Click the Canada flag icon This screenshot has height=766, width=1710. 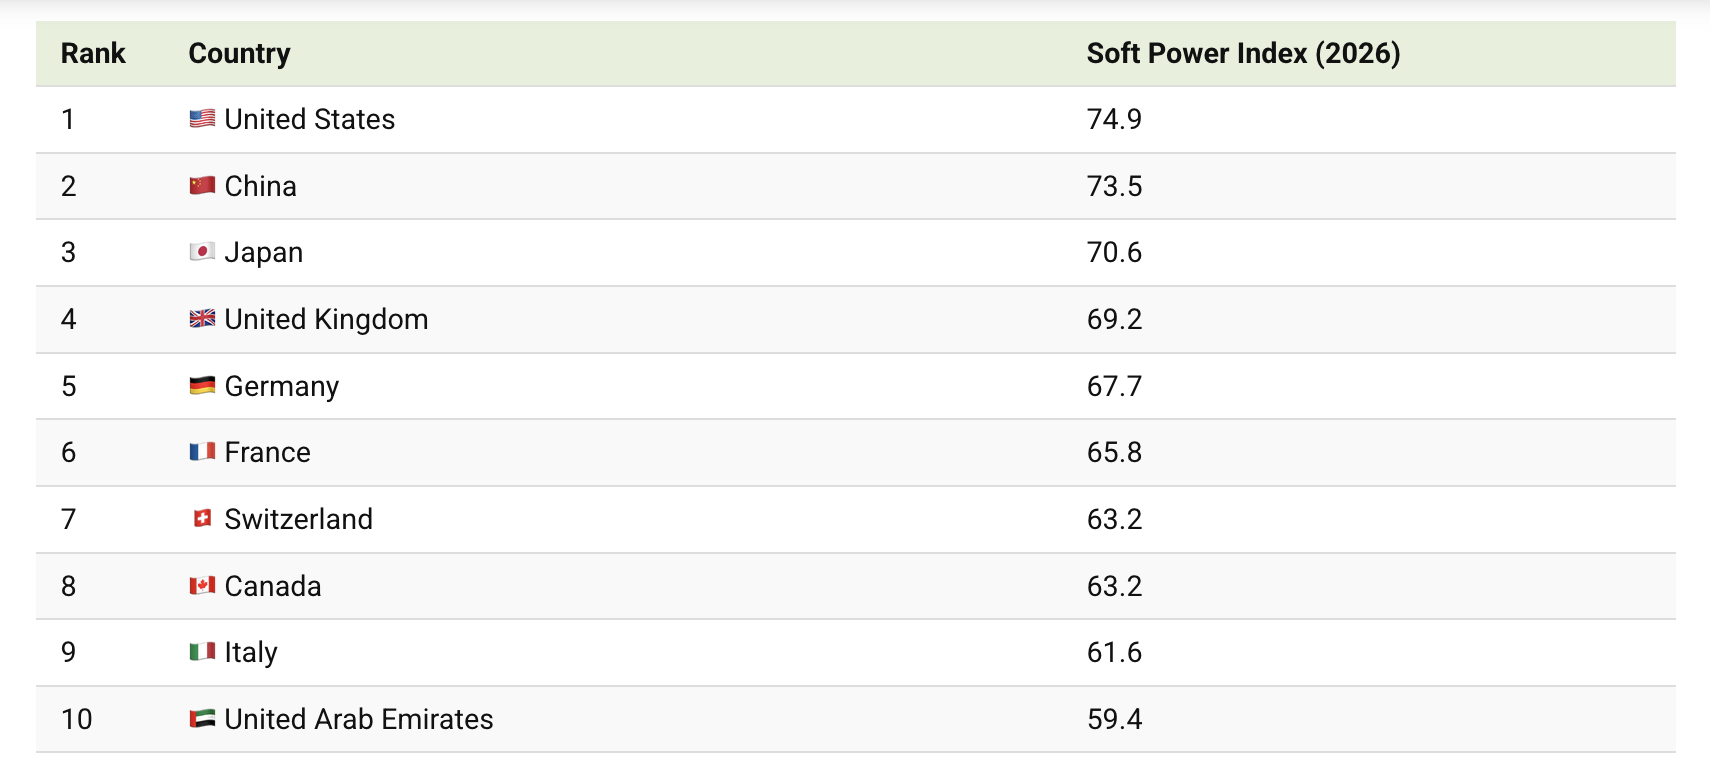[x=202, y=586]
